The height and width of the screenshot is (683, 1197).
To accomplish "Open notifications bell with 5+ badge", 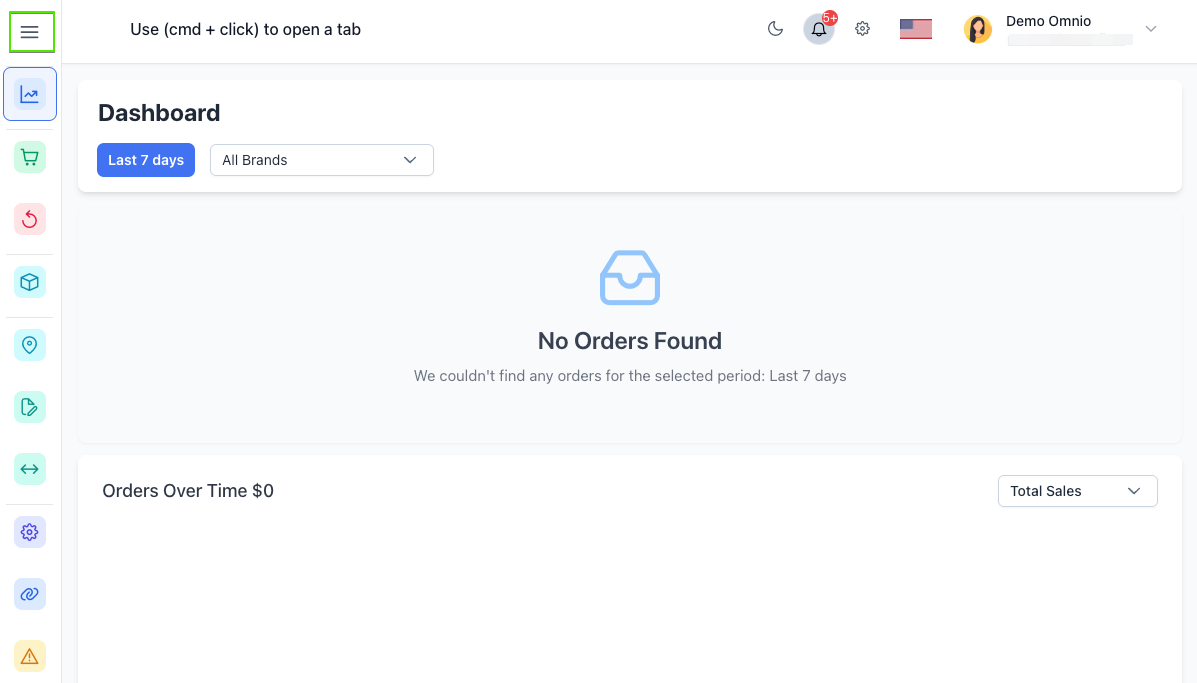I will coord(819,29).
